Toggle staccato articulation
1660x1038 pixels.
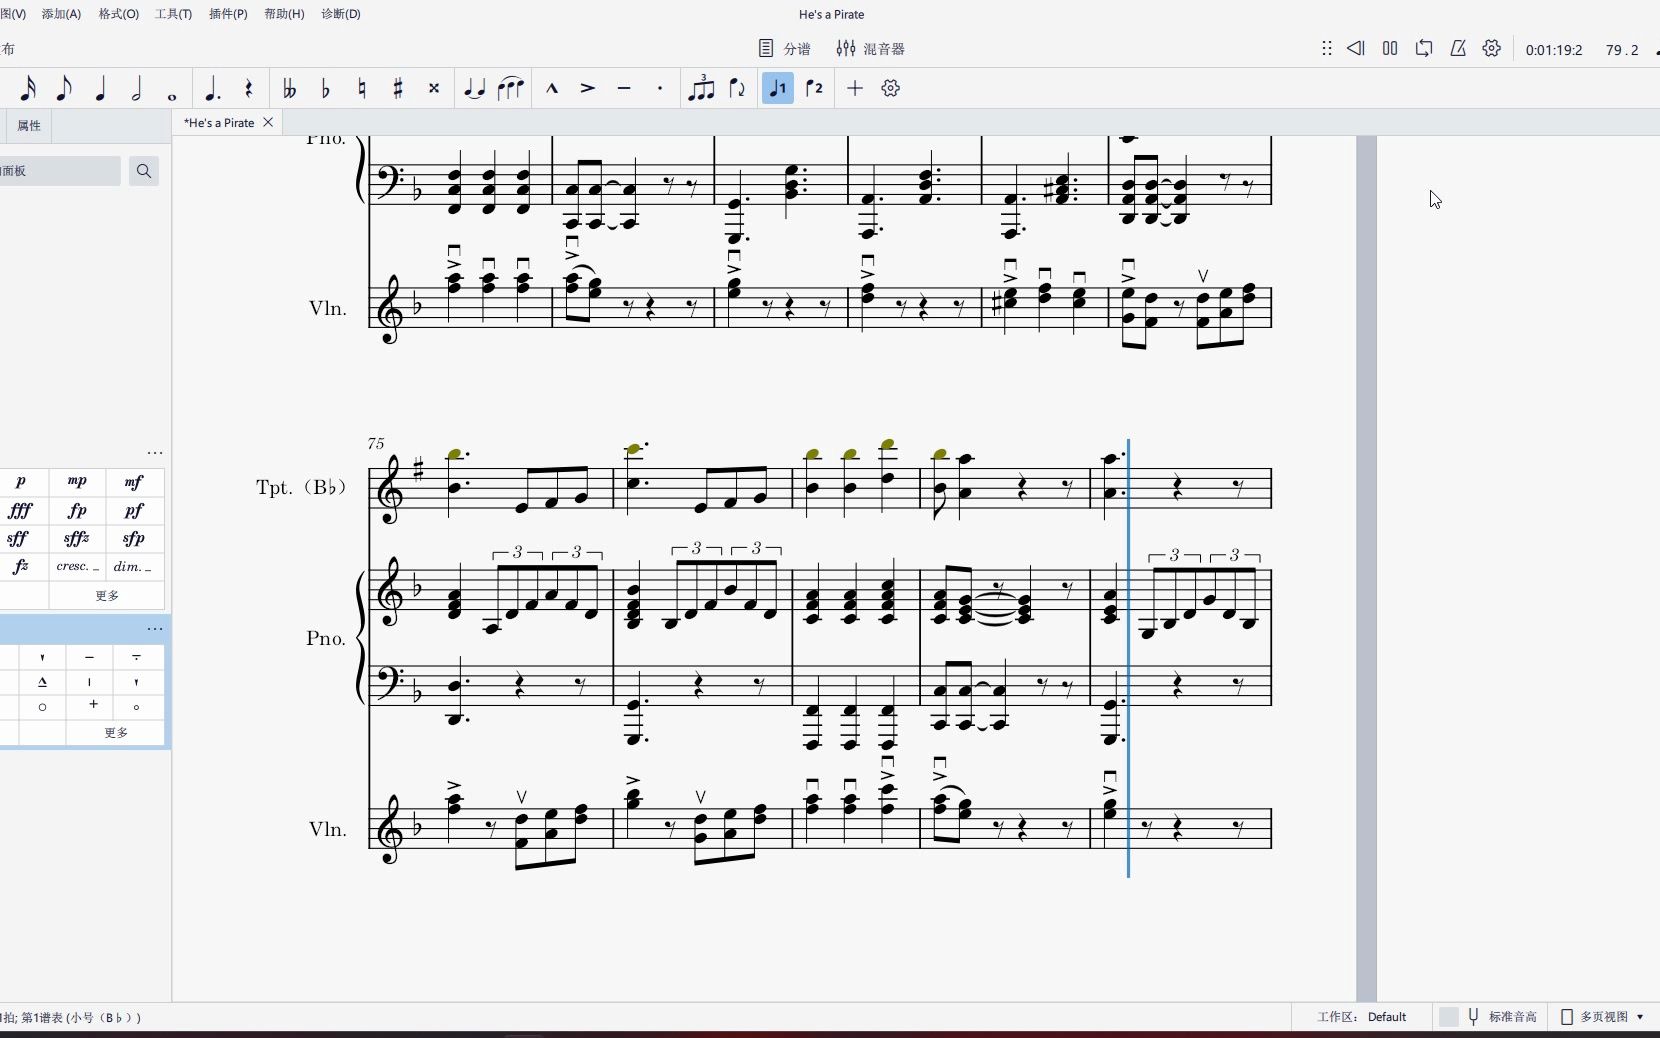tap(660, 88)
